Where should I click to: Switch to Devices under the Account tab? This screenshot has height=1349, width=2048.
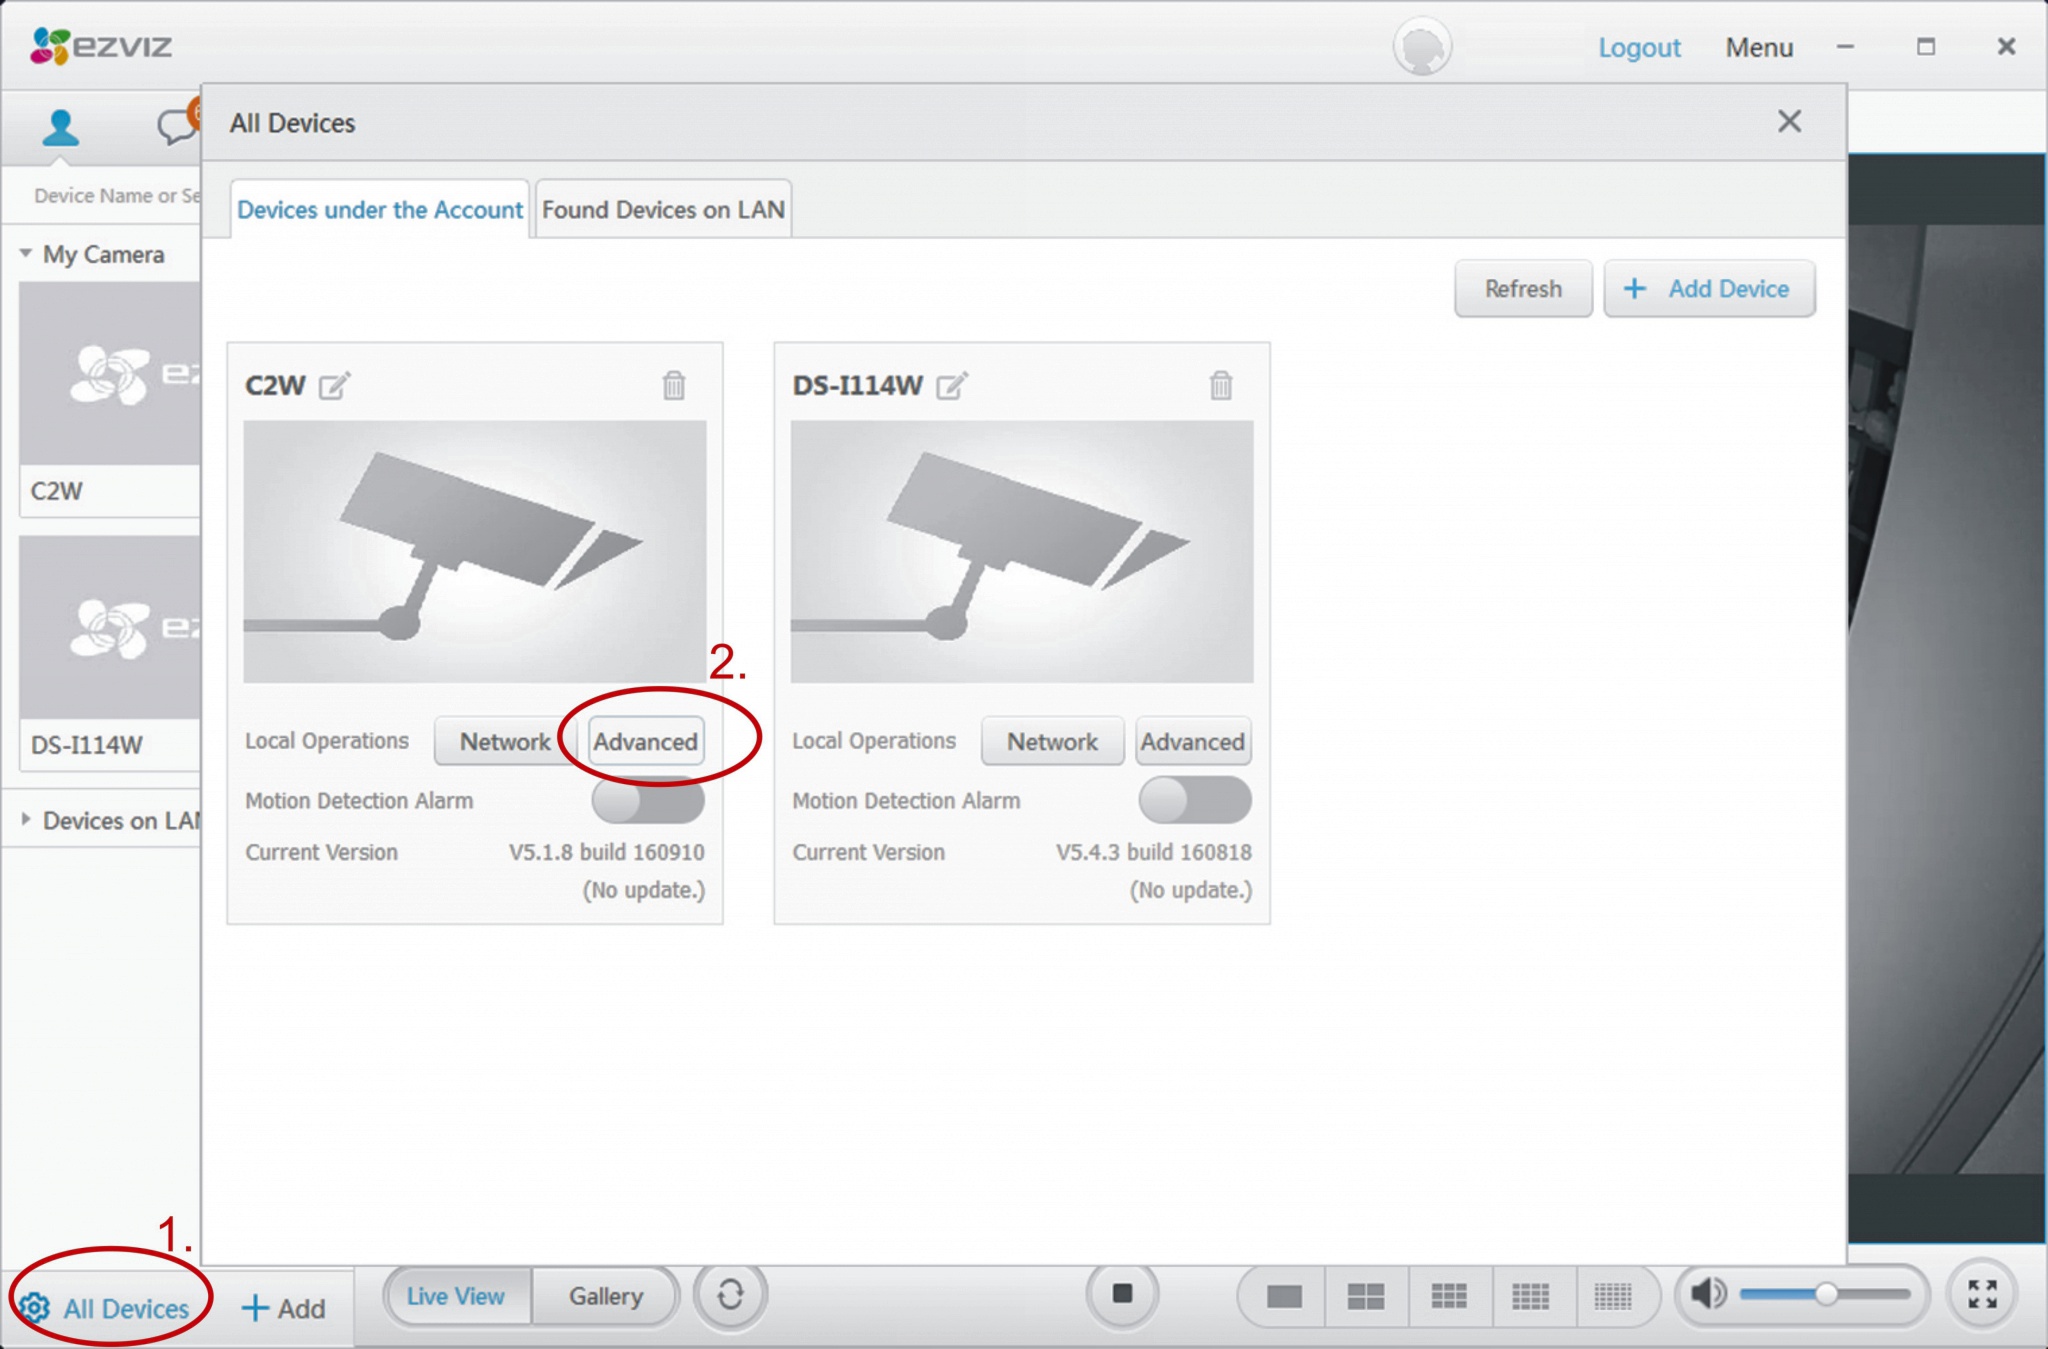(380, 210)
